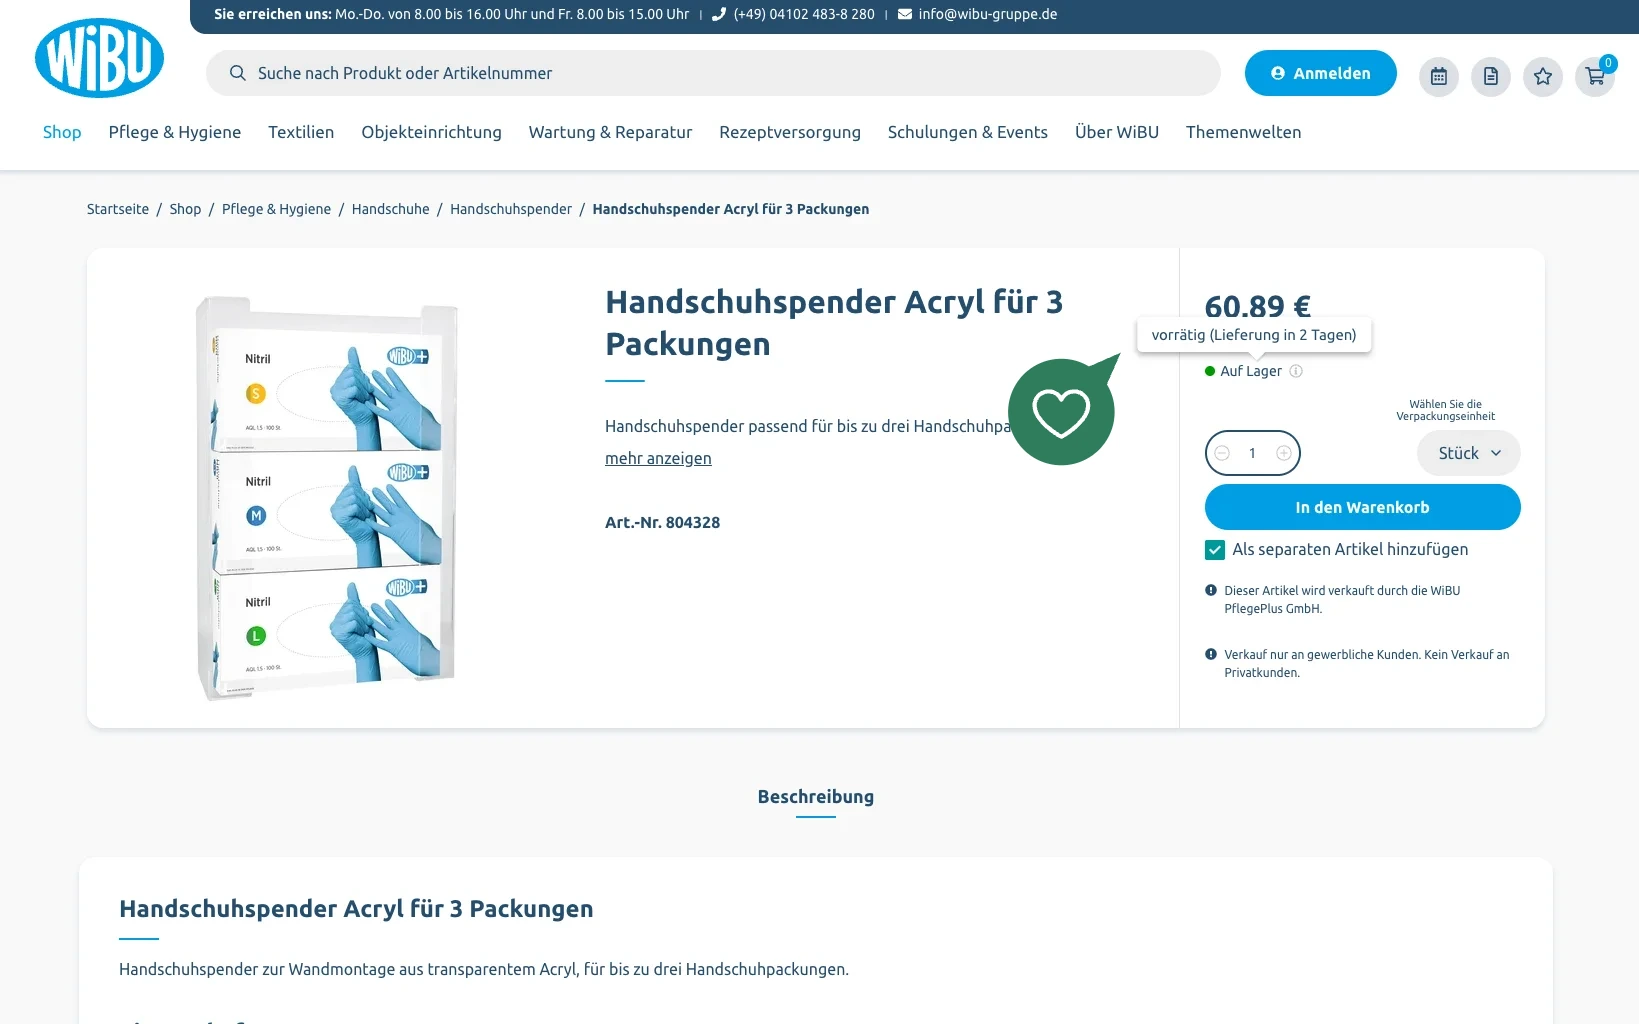This screenshot has width=1639, height=1024.
Task: Click the Anmelden button
Action: [1321, 73]
